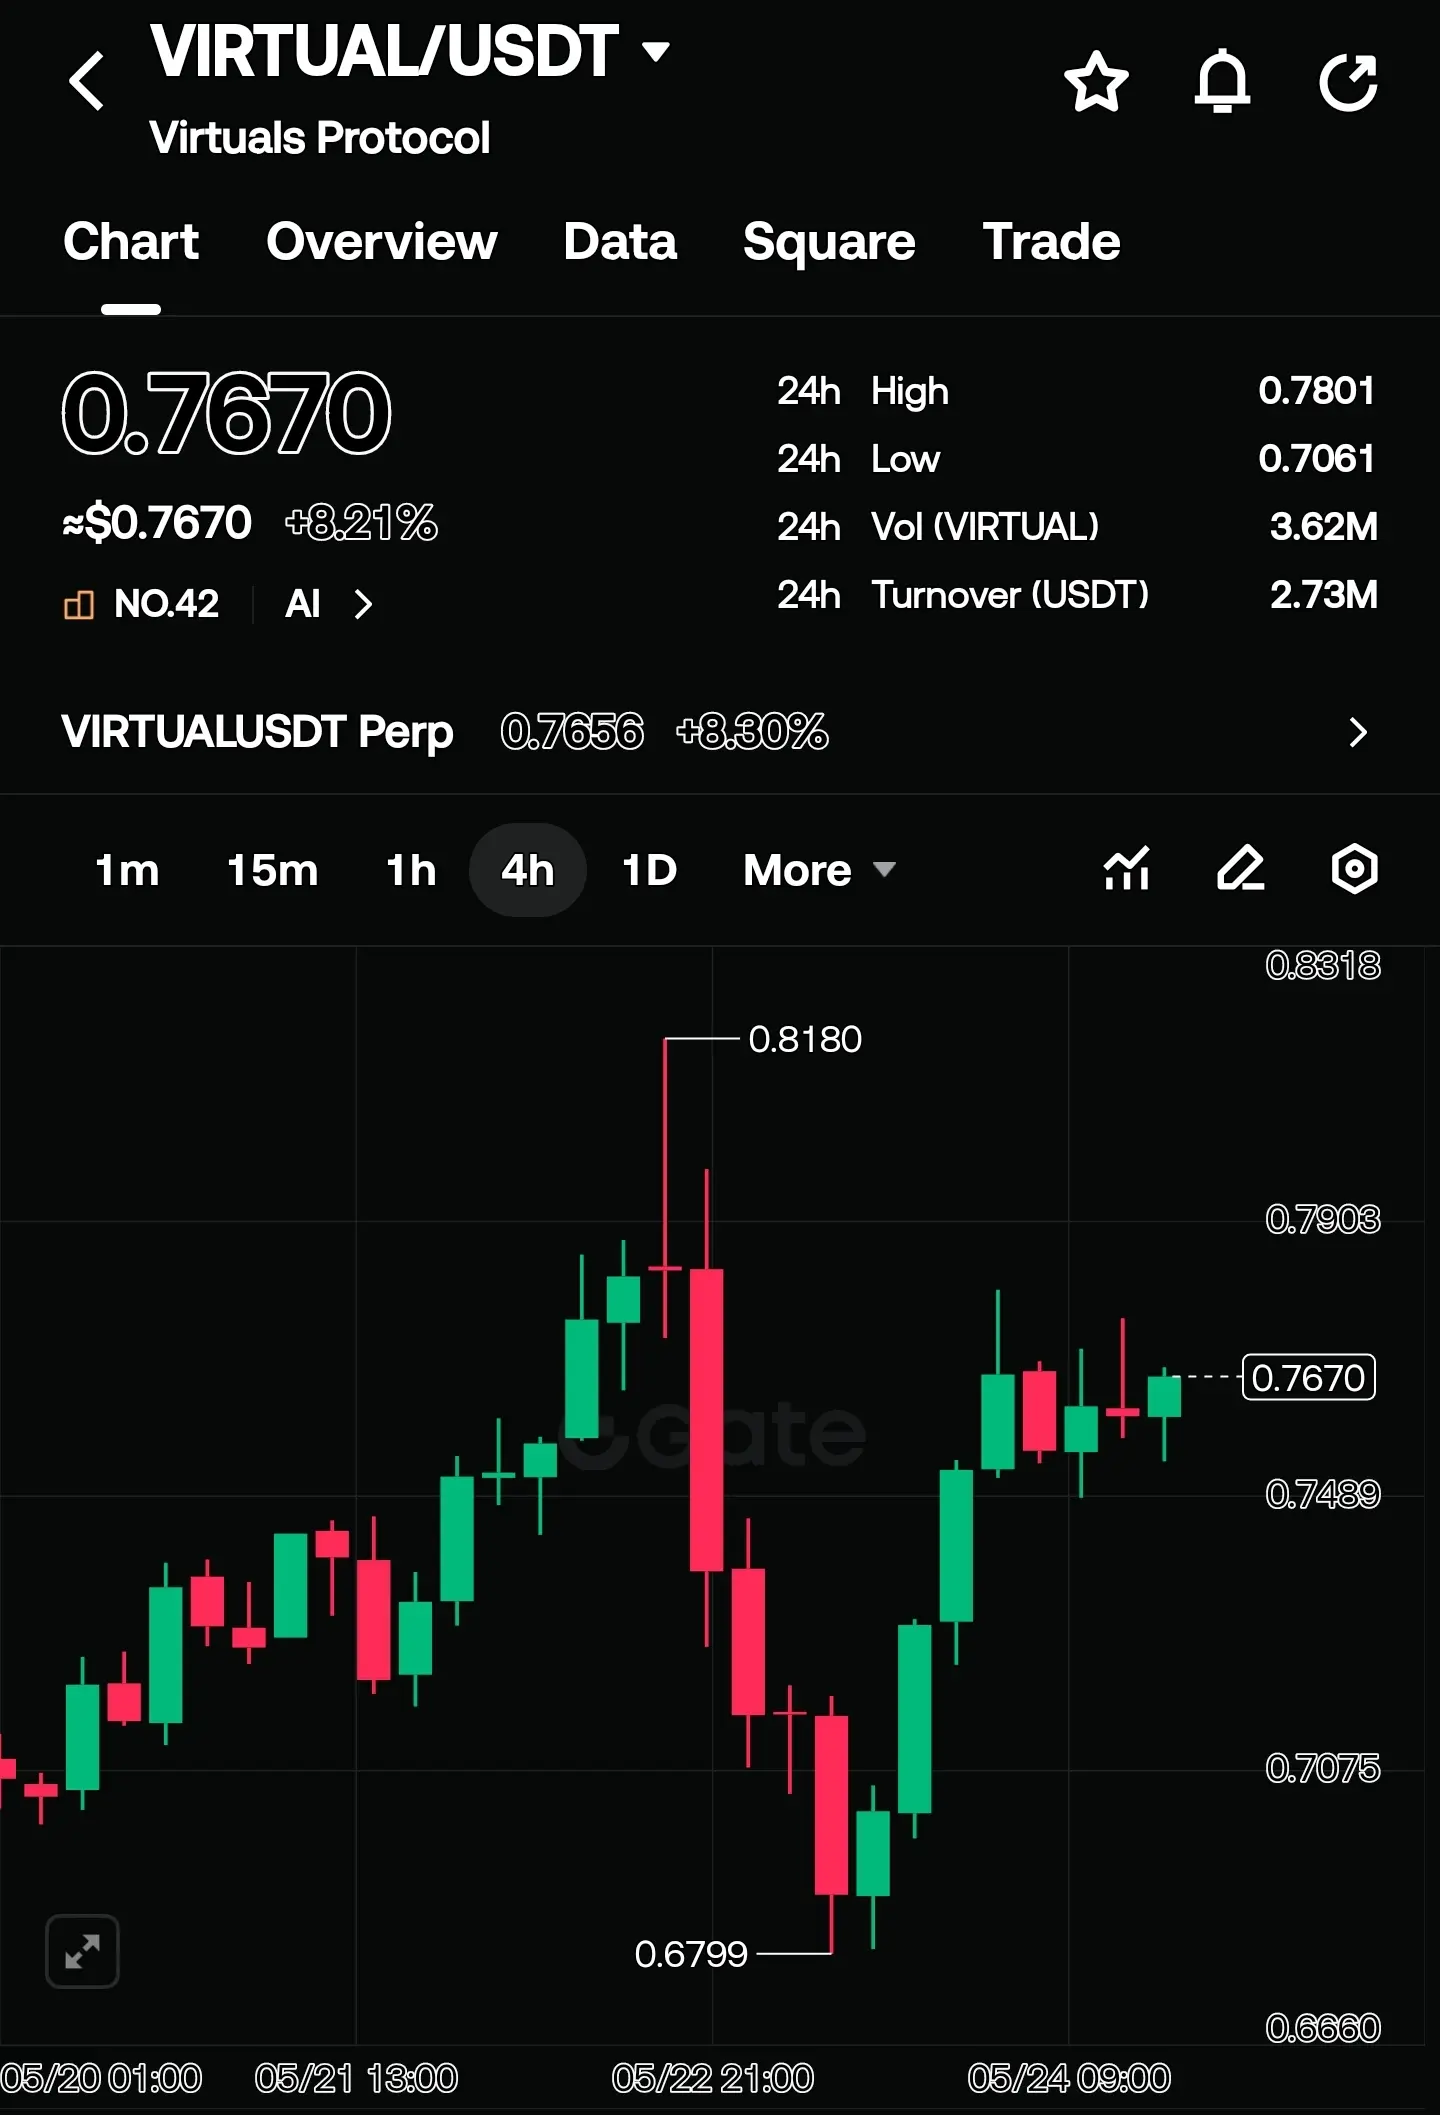Tap the 0.6660 price axis label

point(1323,2028)
